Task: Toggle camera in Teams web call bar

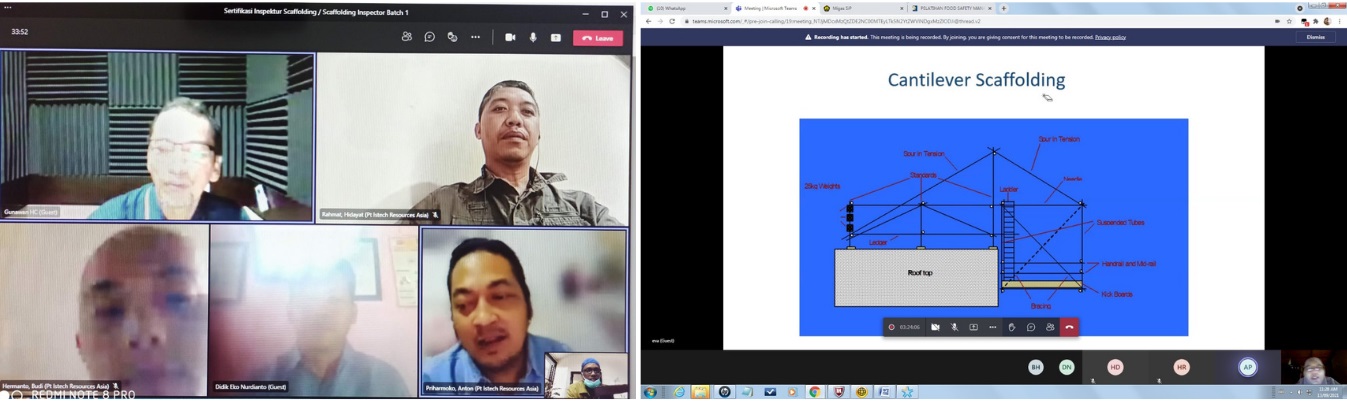Action: [935, 327]
